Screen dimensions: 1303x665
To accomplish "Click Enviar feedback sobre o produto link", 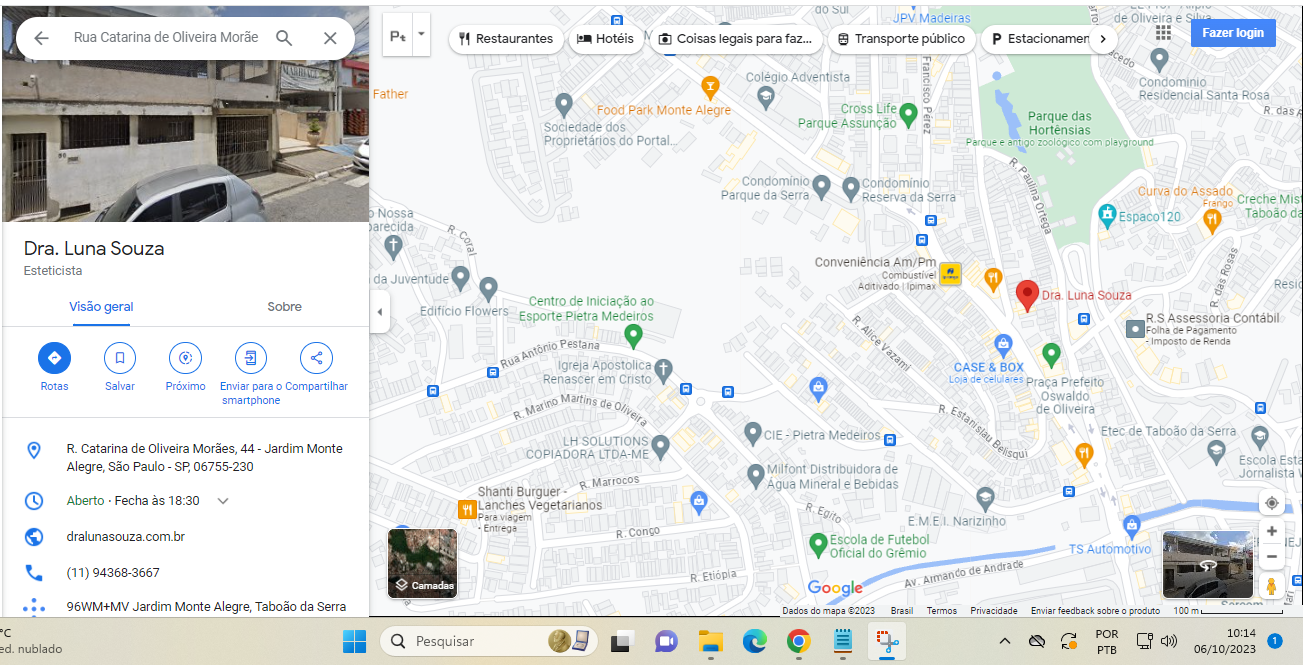I will 1095,610.
